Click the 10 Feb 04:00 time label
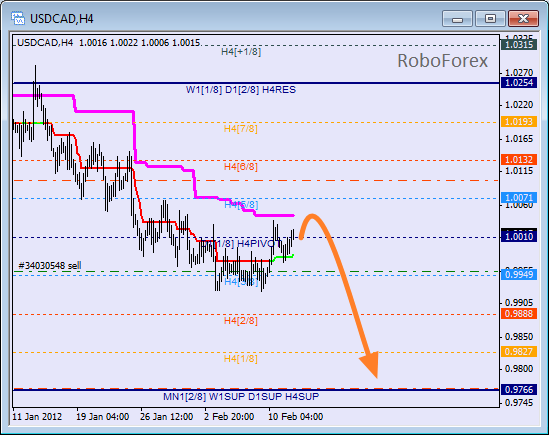The width and height of the screenshot is (549, 435). coord(295,417)
